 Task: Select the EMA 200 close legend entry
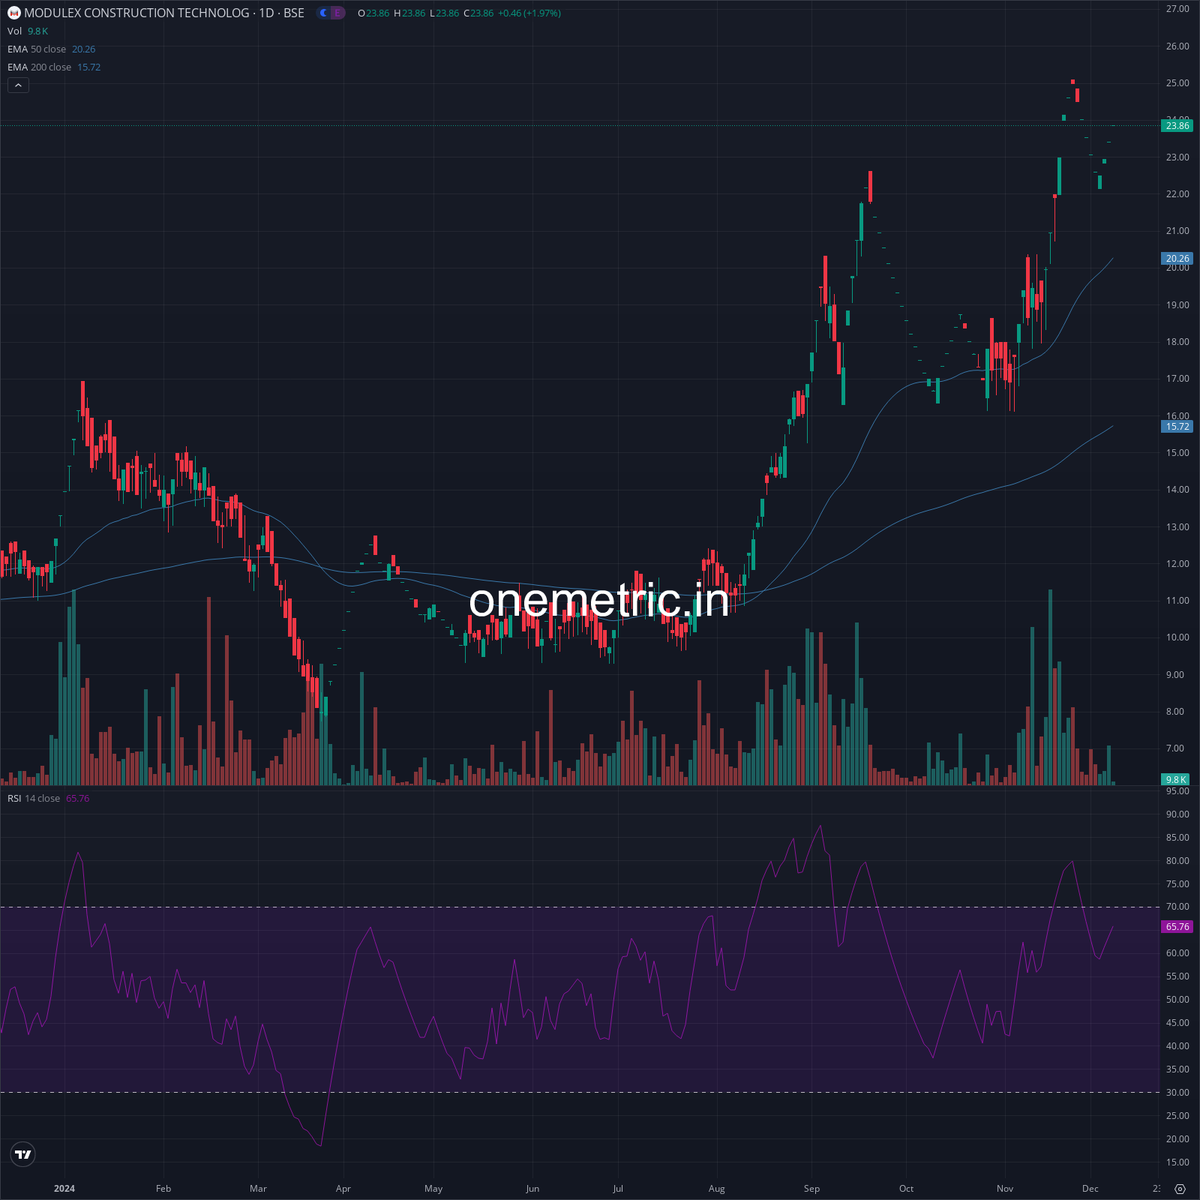[x=54, y=67]
